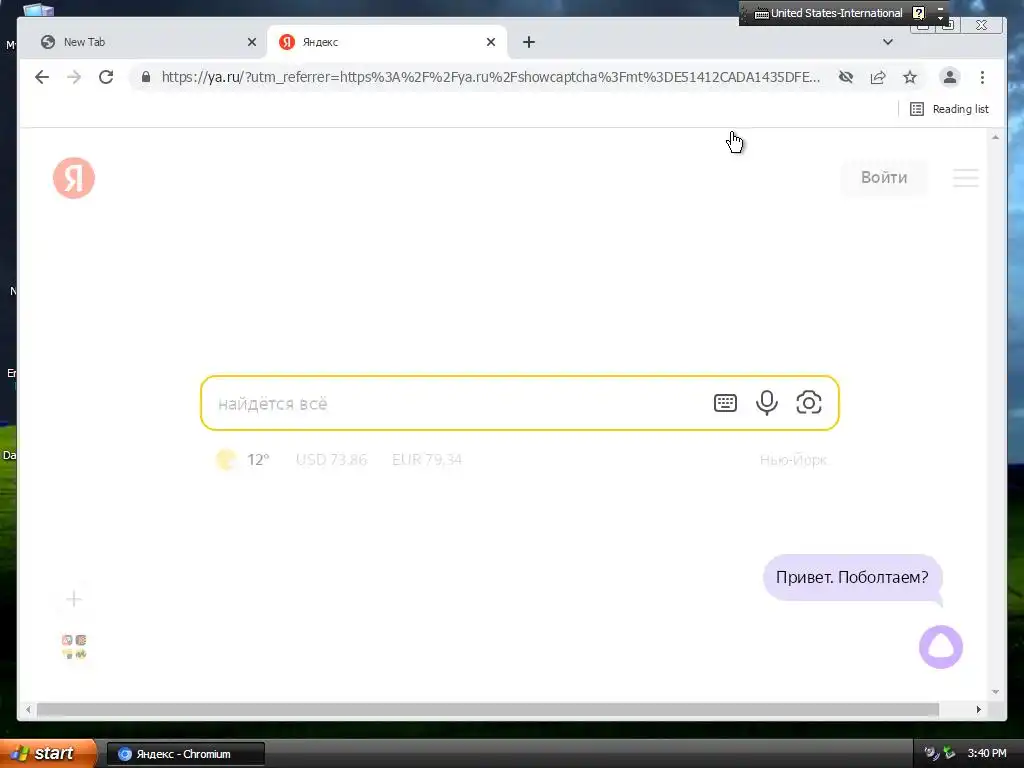
Task: Open the USD 73.86 rate
Action: [331, 460]
